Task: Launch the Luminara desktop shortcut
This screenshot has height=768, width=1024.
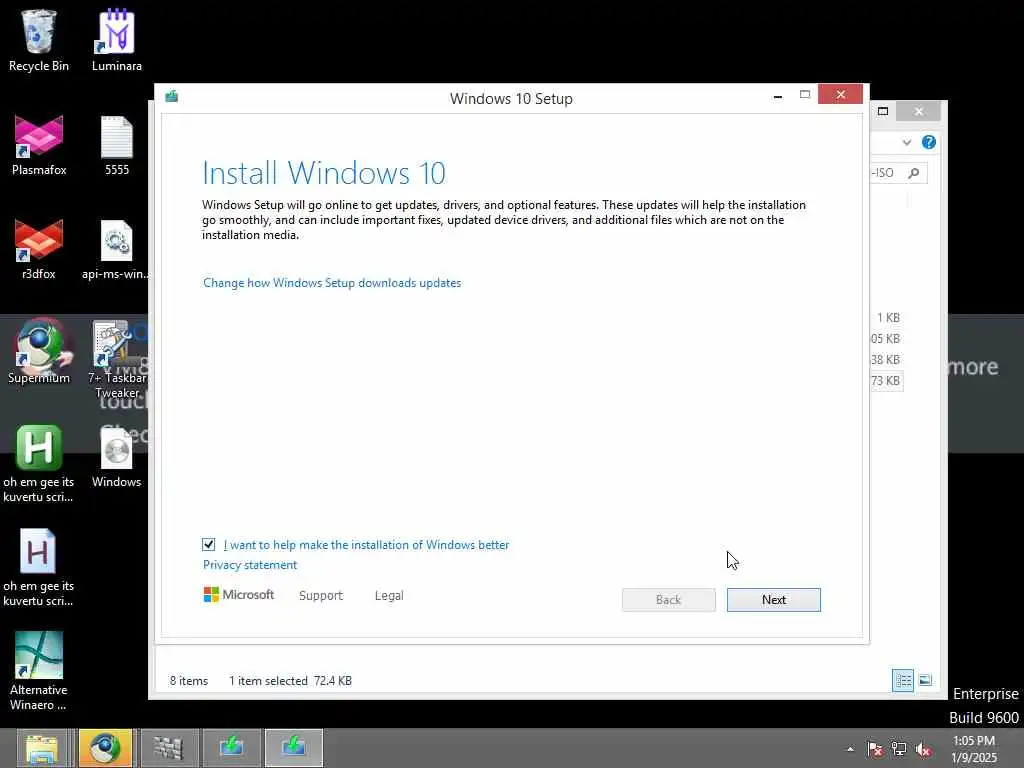Action: tap(116, 39)
